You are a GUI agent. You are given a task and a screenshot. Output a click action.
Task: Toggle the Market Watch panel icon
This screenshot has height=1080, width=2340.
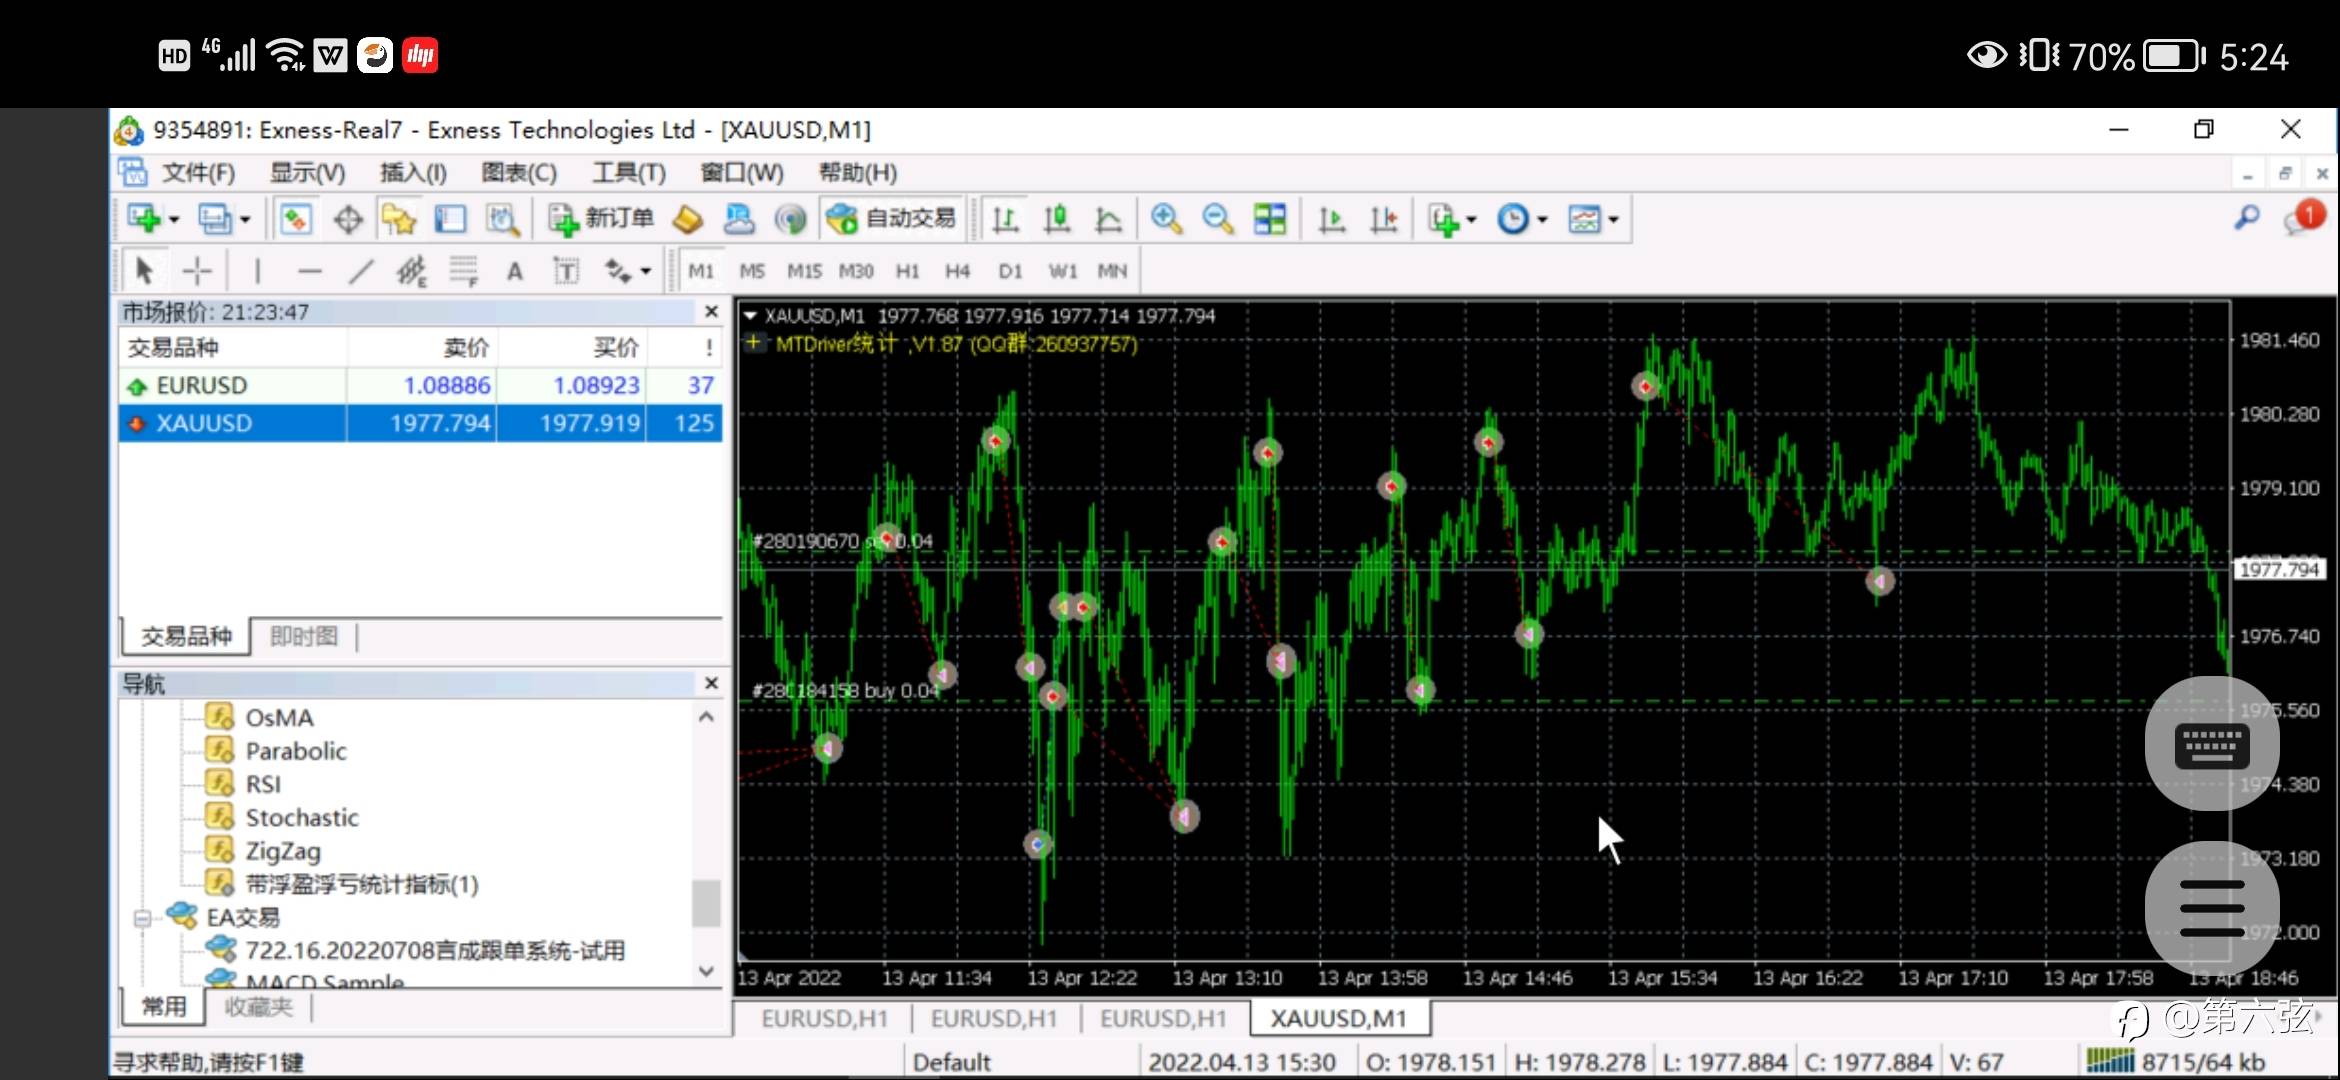point(295,219)
